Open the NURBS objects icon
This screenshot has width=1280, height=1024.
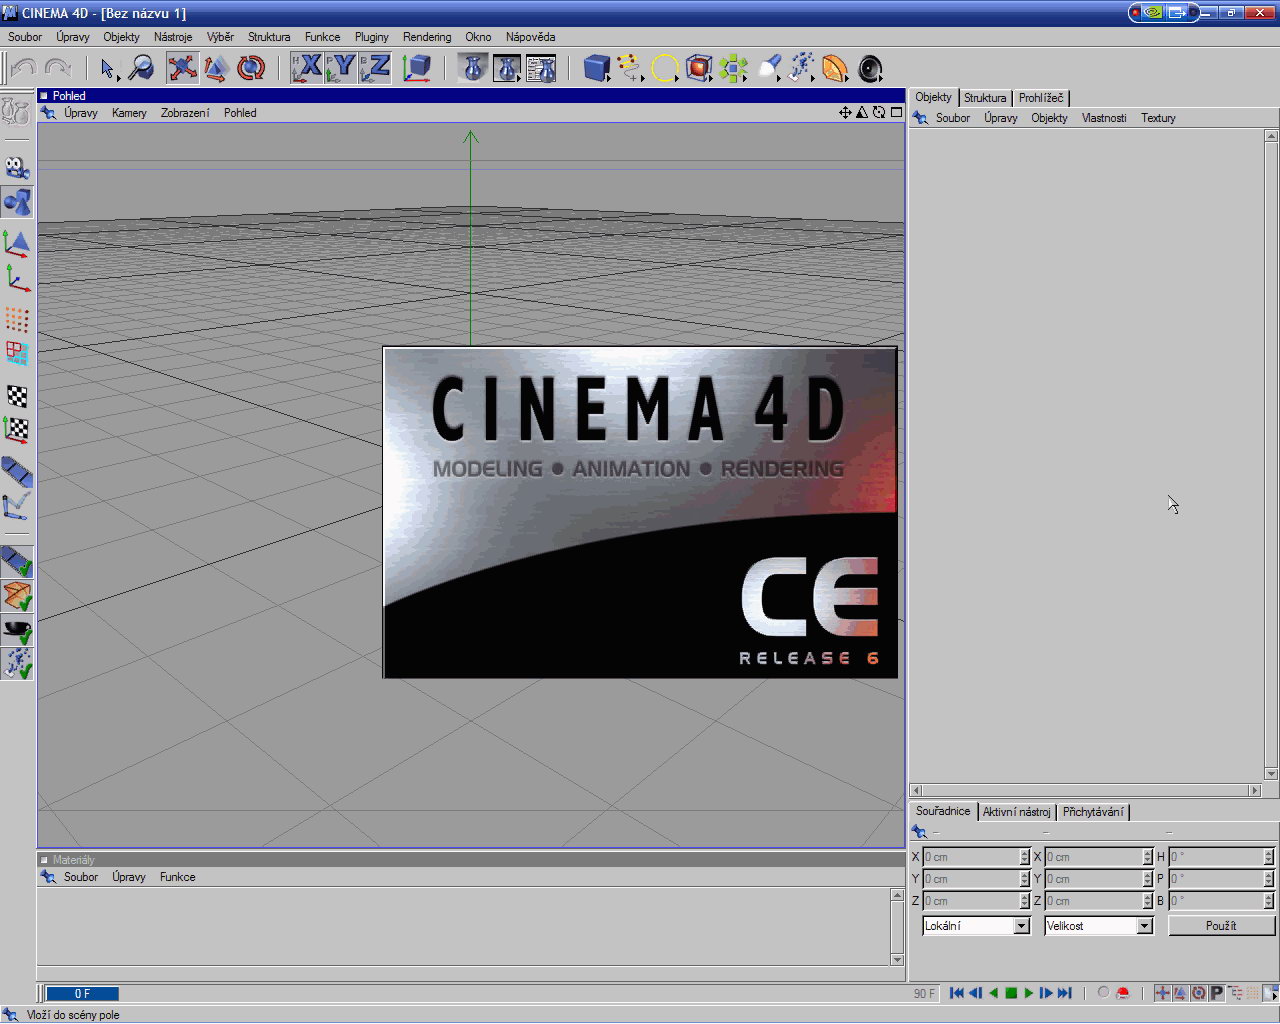[699, 68]
